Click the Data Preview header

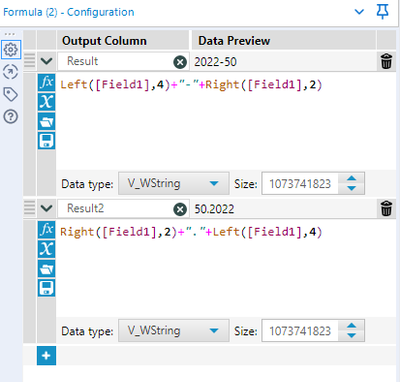[234, 41]
